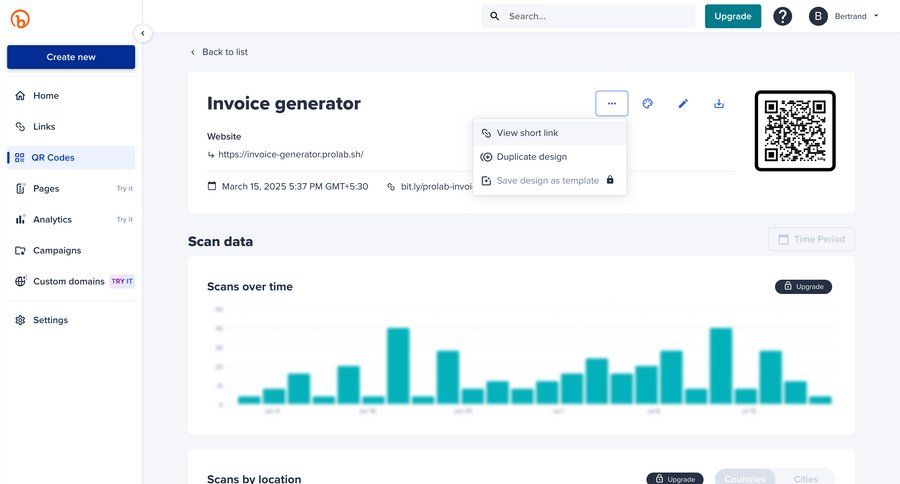Click the Time Period button
This screenshot has height=484, width=900.
click(x=811, y=239)
